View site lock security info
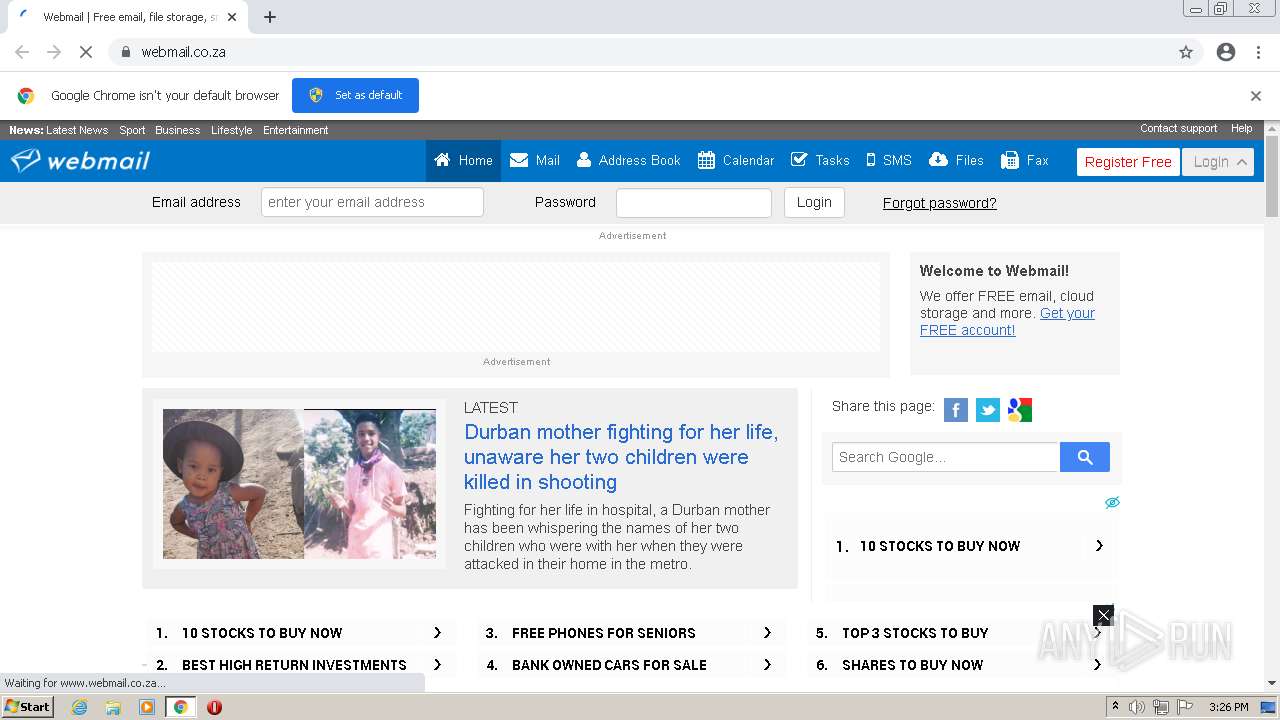The height and width of the screenshot is (720, 1280). [x=125, y=52]
